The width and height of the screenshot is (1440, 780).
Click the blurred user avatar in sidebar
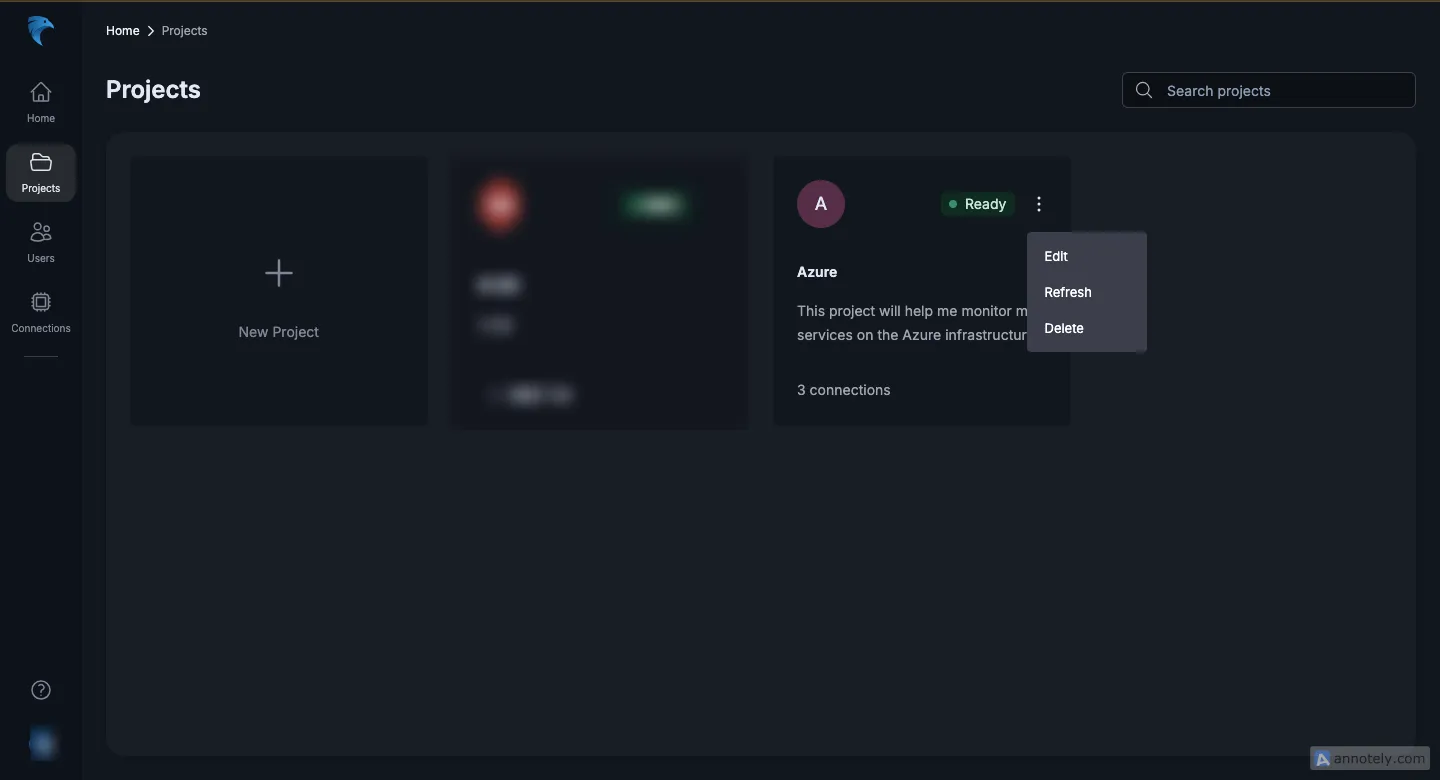click(42, 743)
